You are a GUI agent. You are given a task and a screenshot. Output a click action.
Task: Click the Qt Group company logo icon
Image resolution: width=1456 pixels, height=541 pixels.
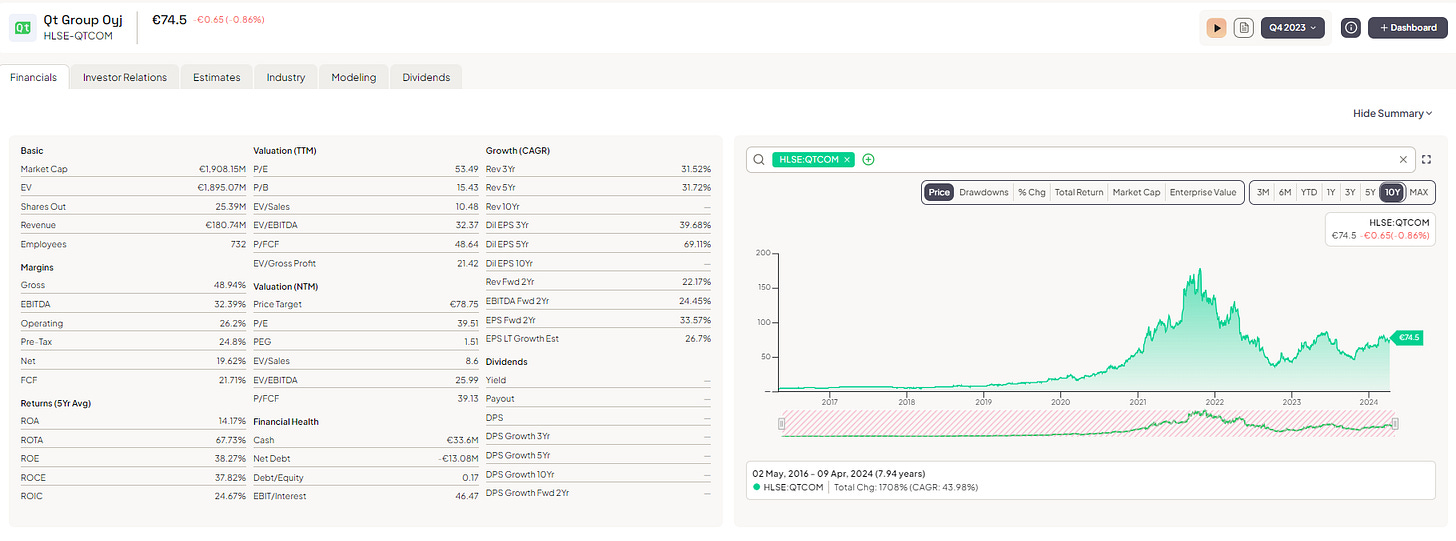tap(23, 28)
